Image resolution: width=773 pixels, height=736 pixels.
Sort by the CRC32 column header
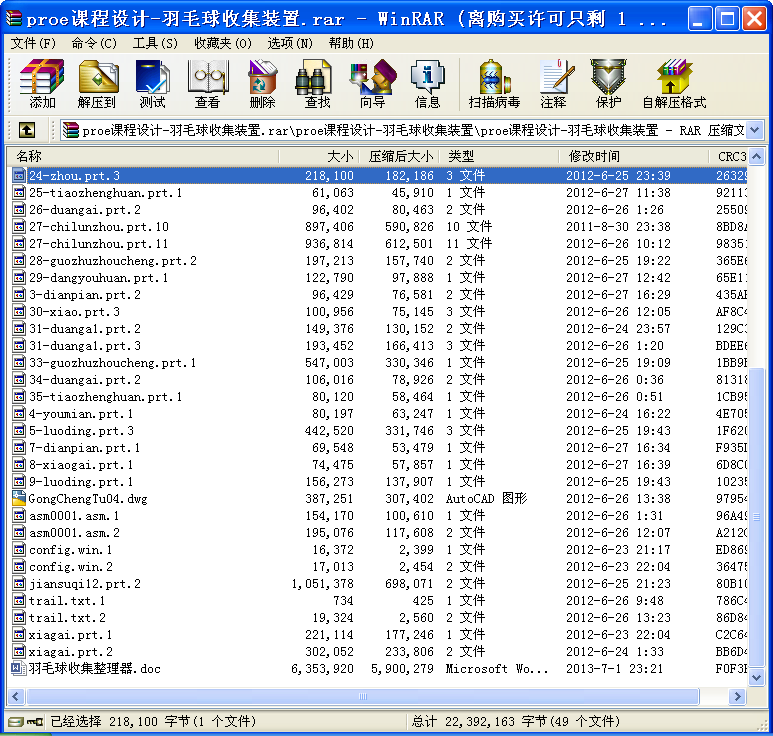(x=728, y=157)
